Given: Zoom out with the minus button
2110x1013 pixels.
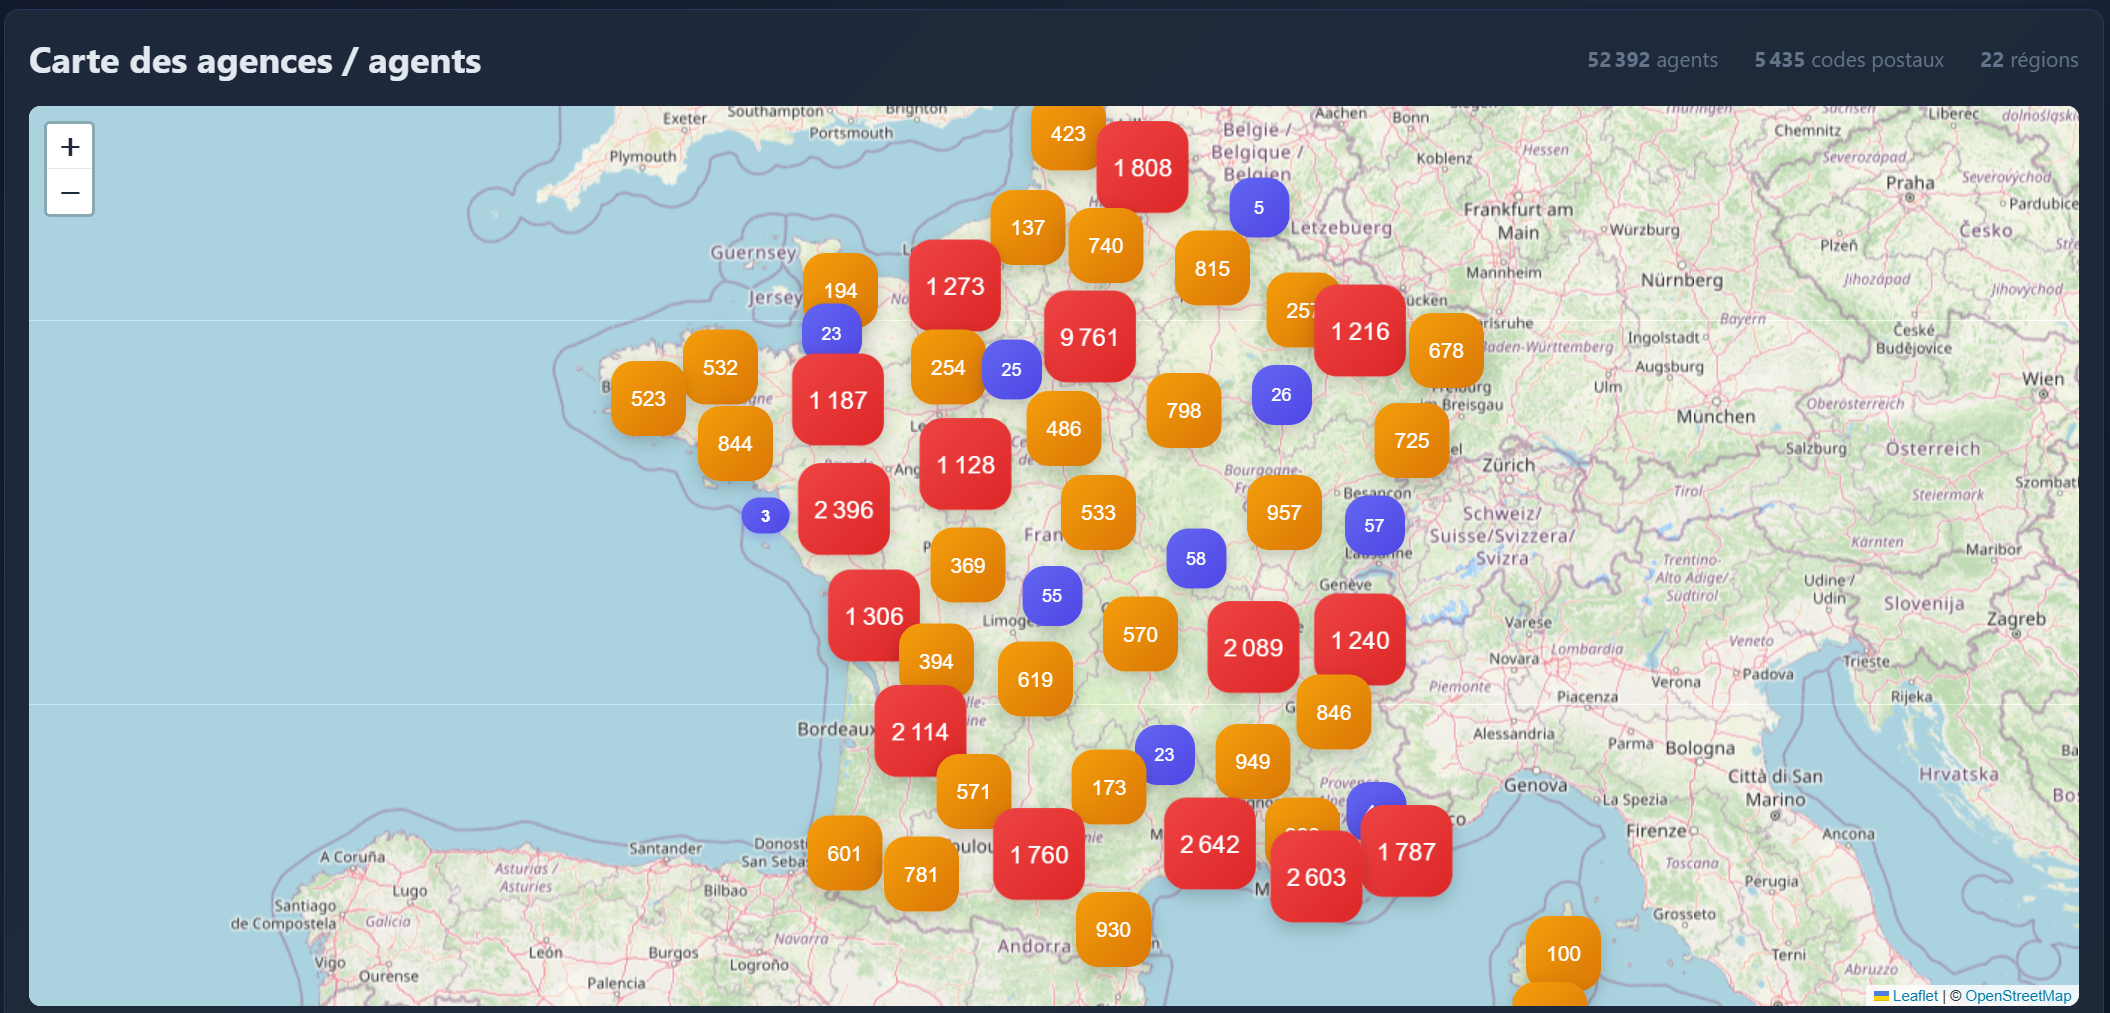Looking at the screenshot, I should click(69, 191).
